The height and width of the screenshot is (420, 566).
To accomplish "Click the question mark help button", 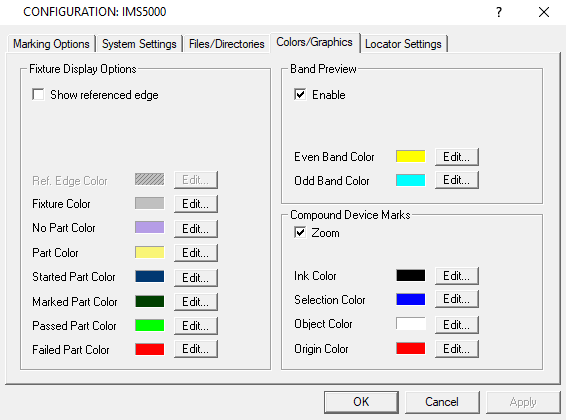I will pos(498,12).
